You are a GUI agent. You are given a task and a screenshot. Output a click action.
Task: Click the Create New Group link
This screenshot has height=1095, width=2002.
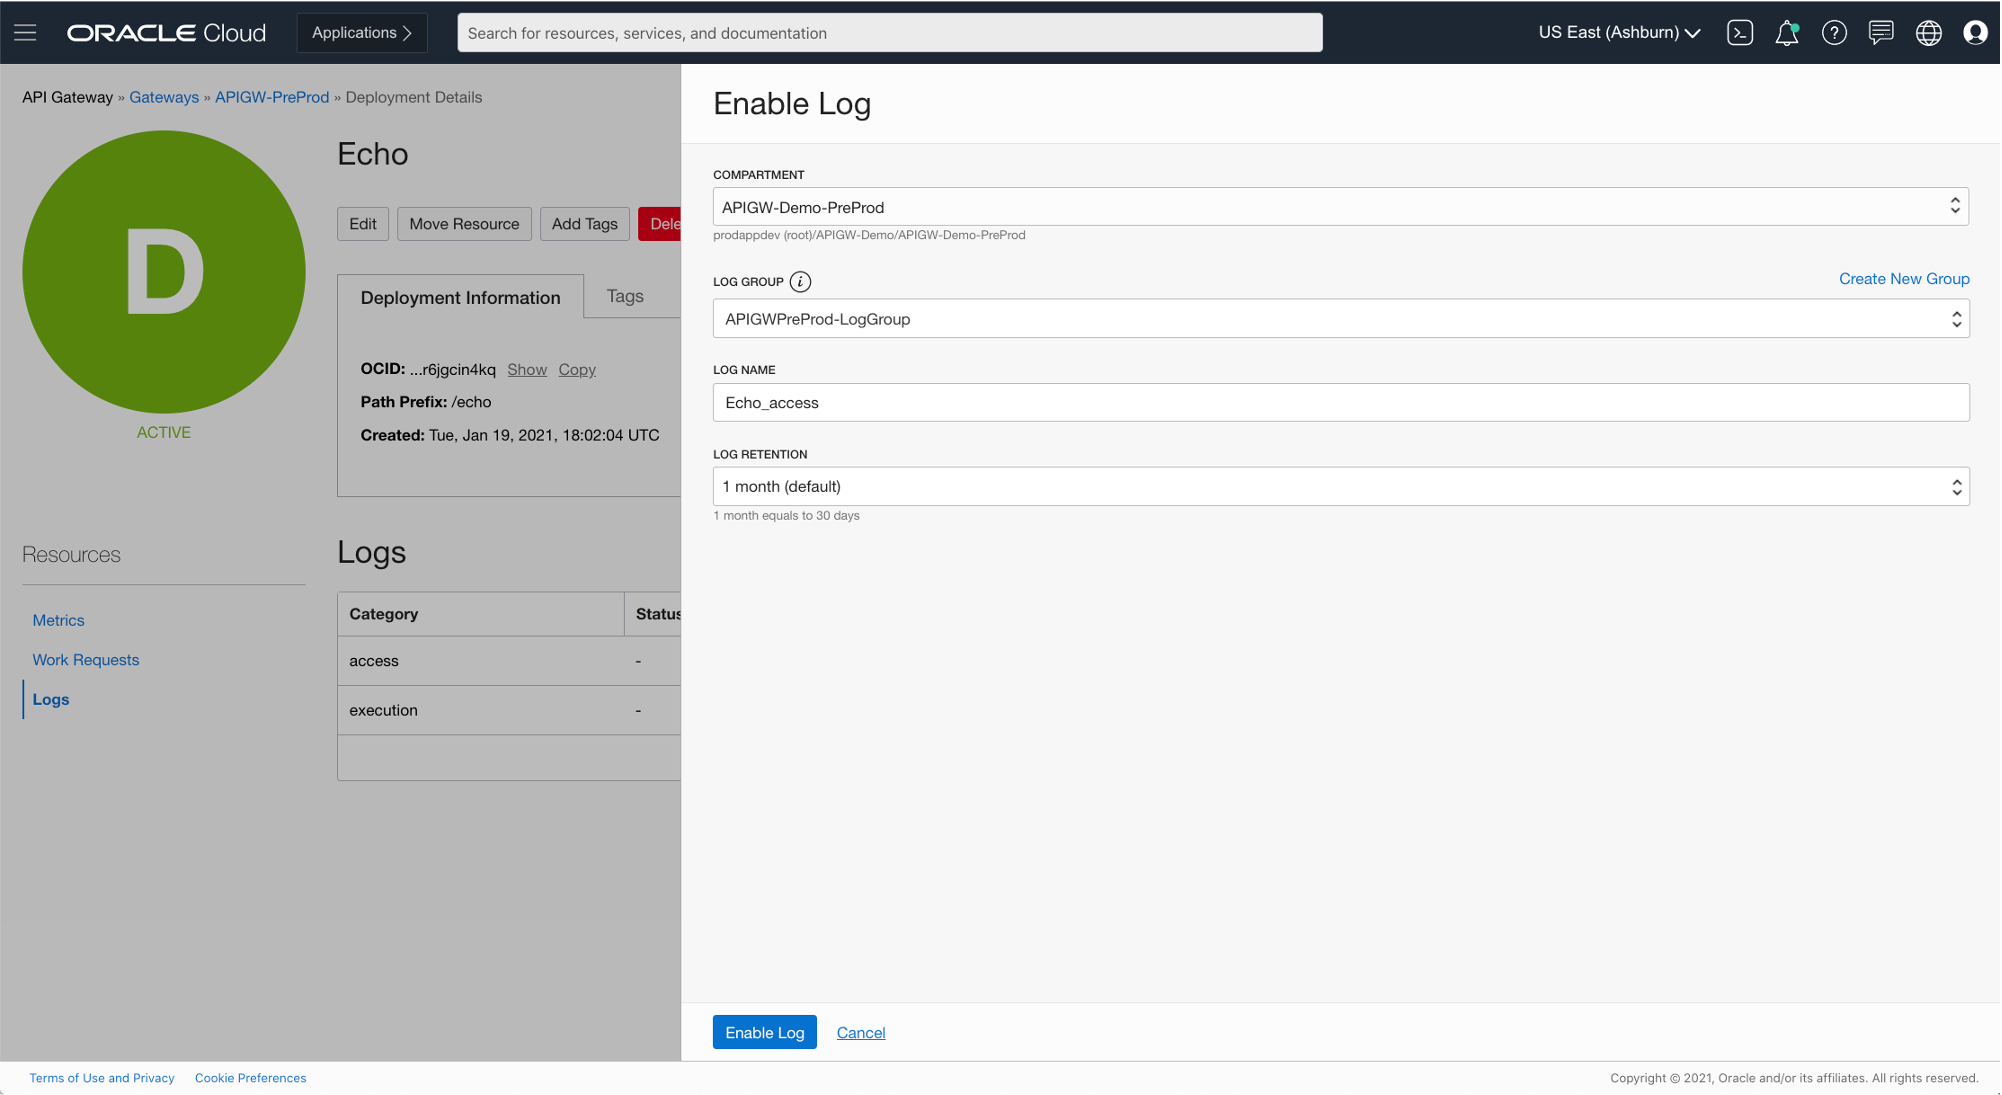(x=1903, y=278)
